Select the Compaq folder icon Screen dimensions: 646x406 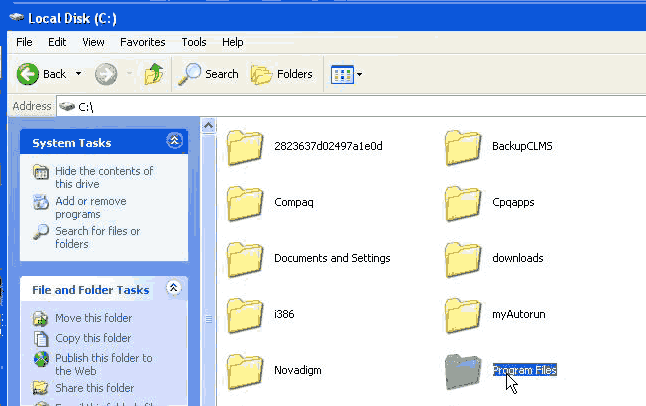(x=245, y=203)
